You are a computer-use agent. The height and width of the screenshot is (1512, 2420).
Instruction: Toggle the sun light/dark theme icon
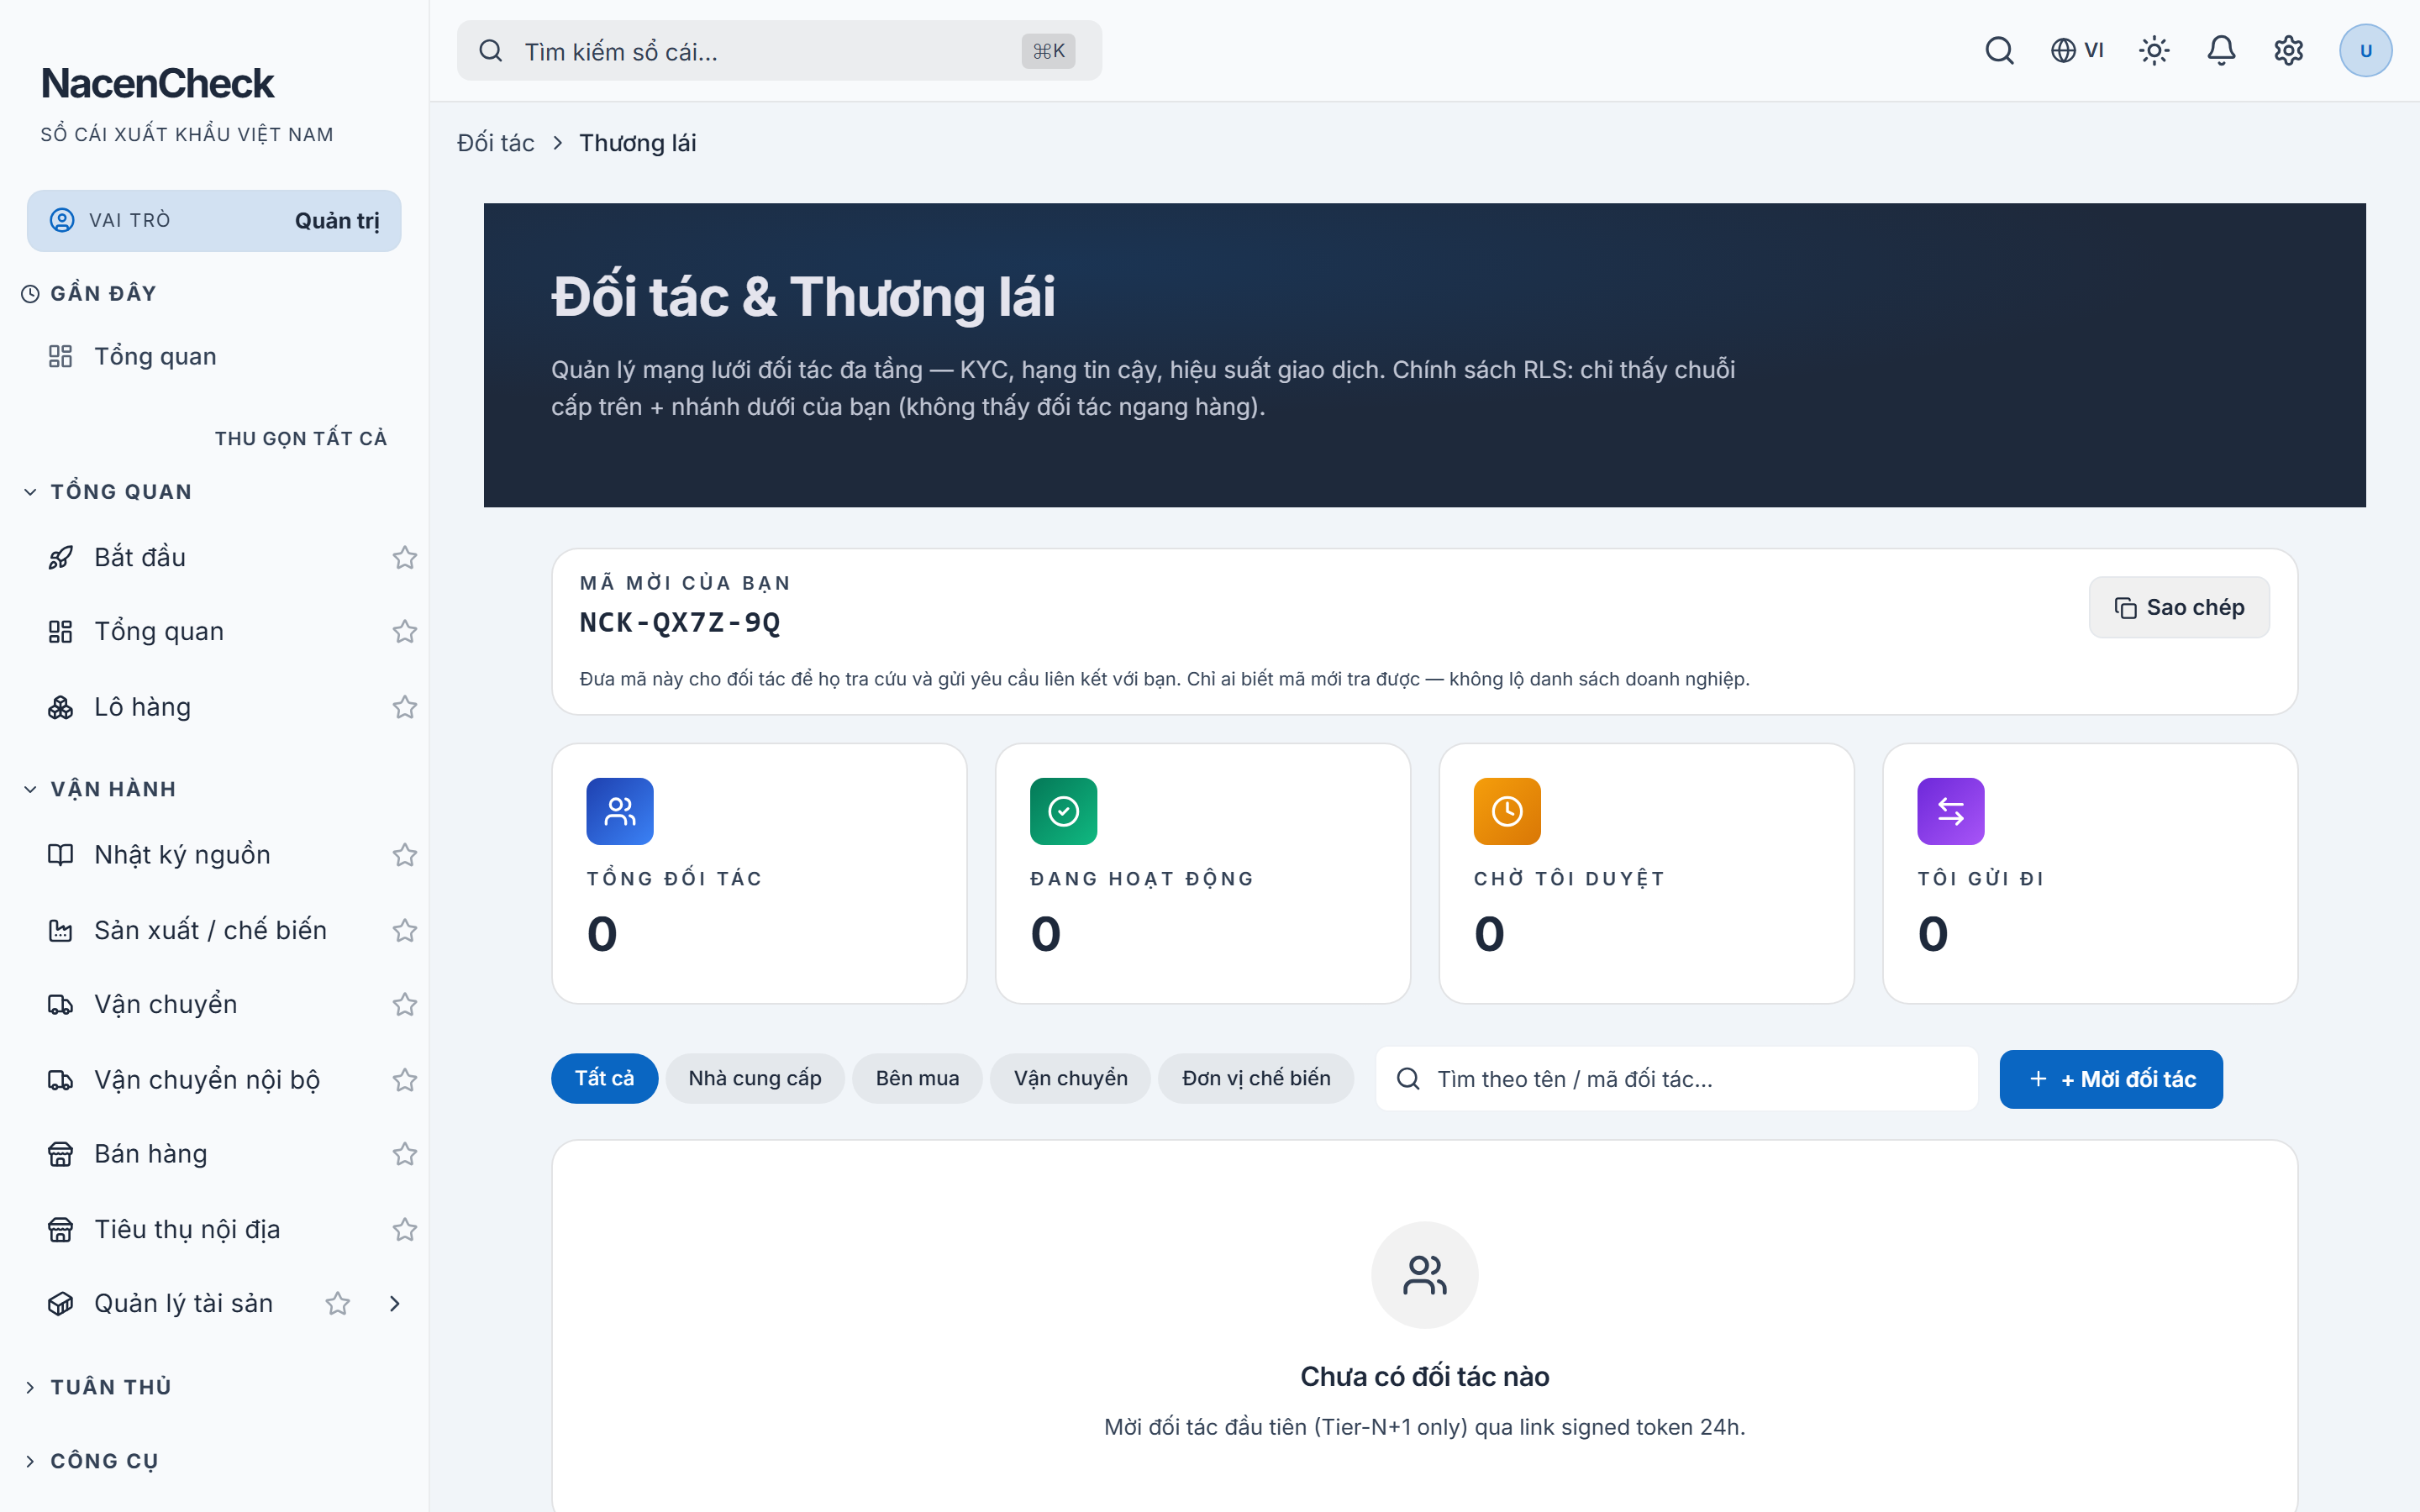[x=2154, y=50]
